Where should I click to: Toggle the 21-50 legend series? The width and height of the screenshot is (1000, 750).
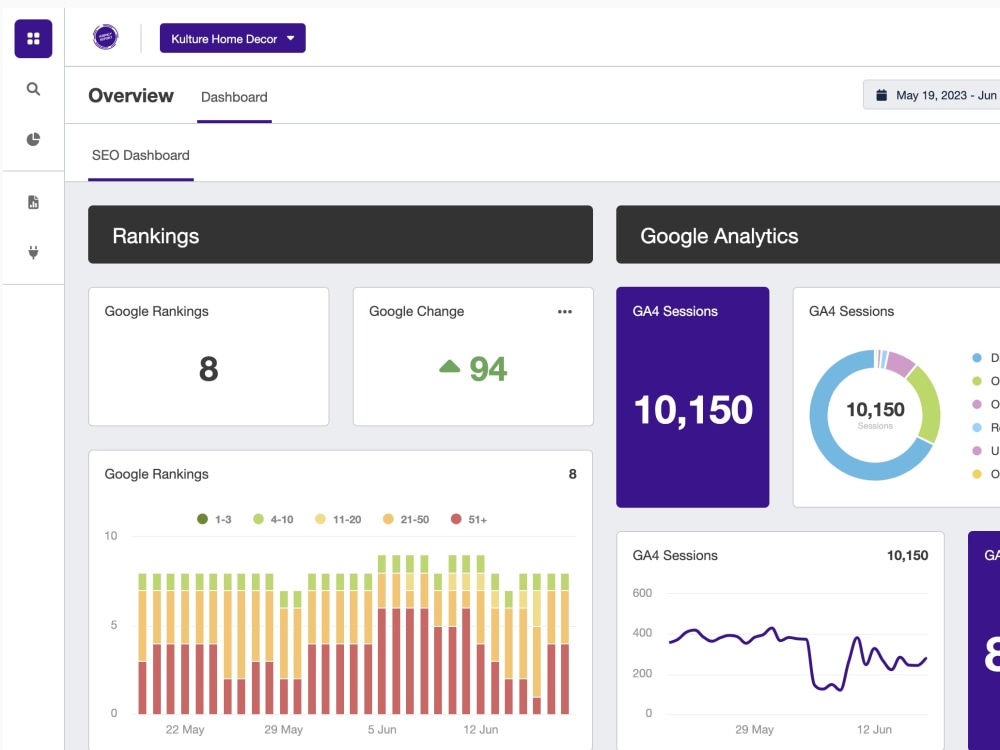[406, 519]
